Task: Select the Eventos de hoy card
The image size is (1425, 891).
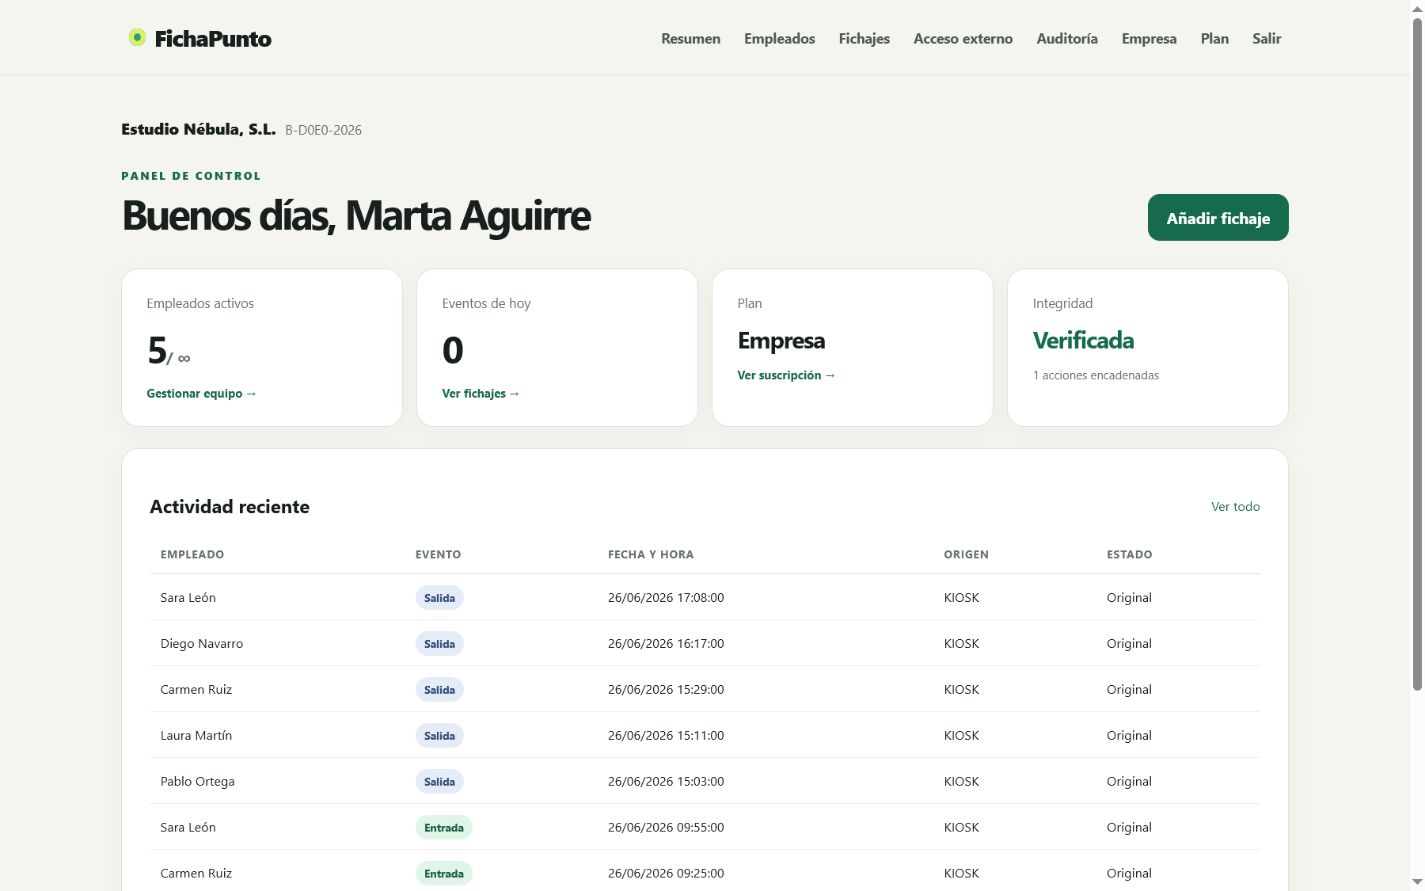Action: click(x=557, y=348)
